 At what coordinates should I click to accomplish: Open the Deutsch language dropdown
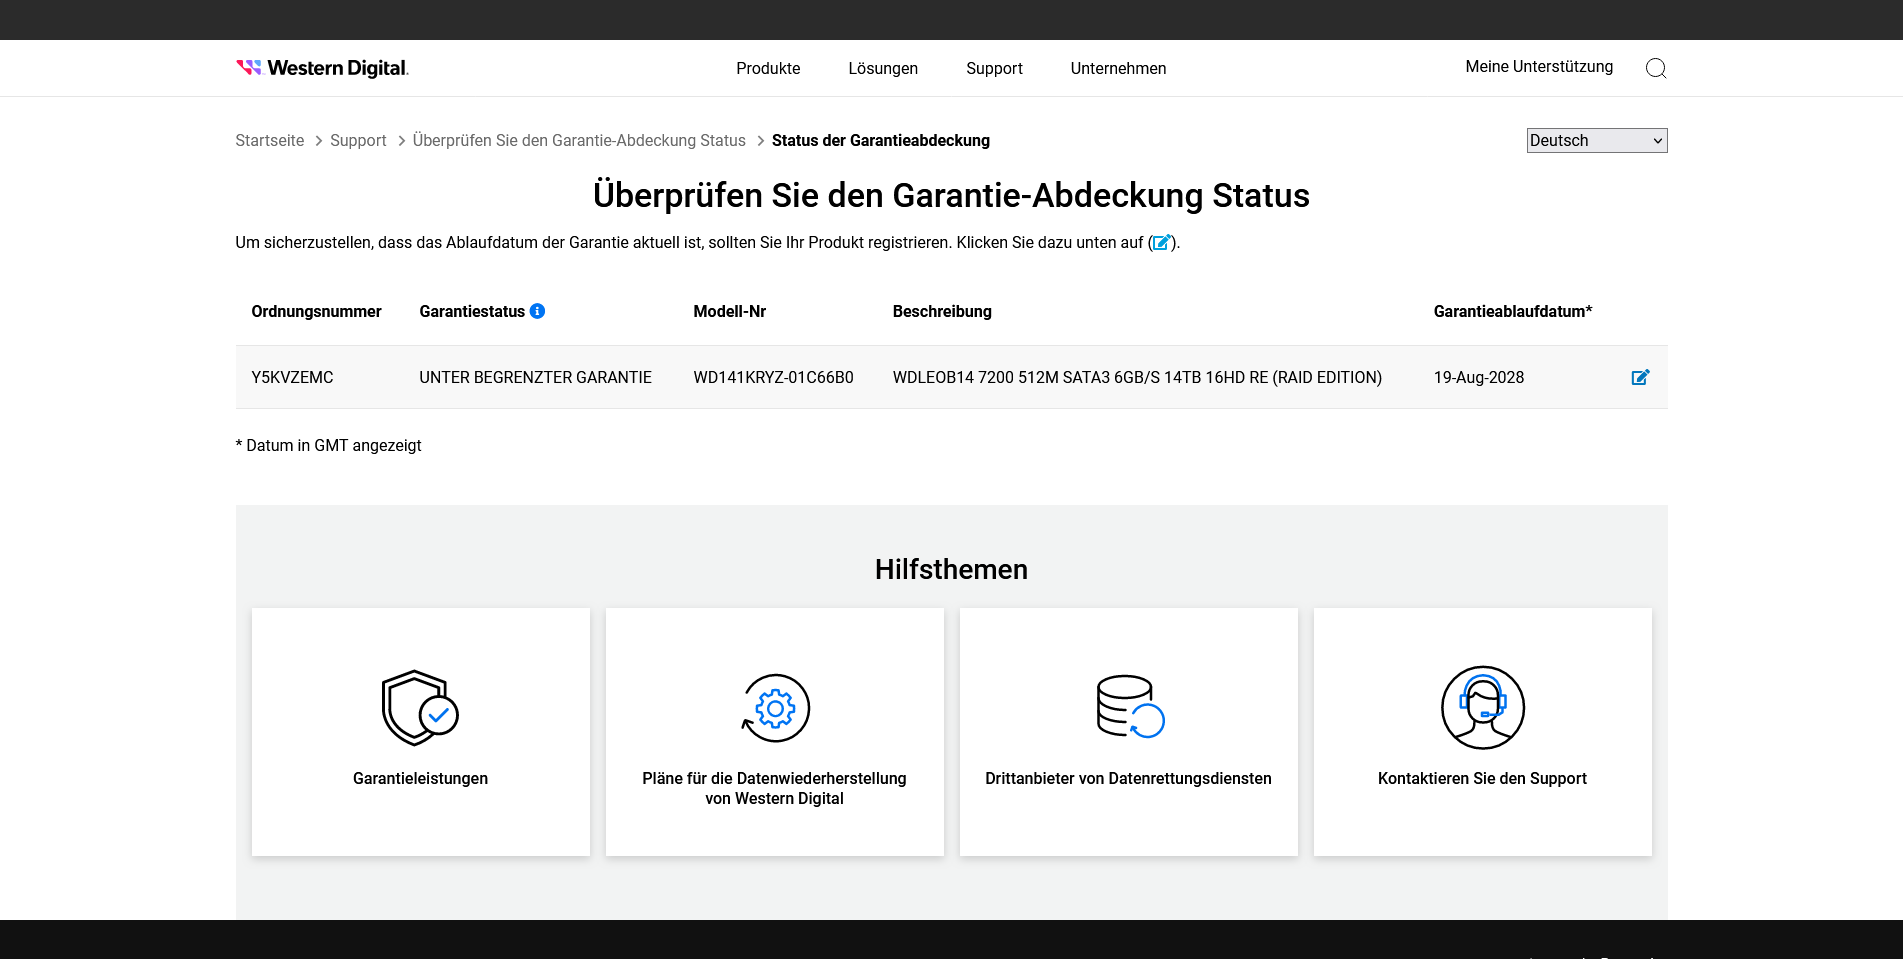(x=1596, y=140)
